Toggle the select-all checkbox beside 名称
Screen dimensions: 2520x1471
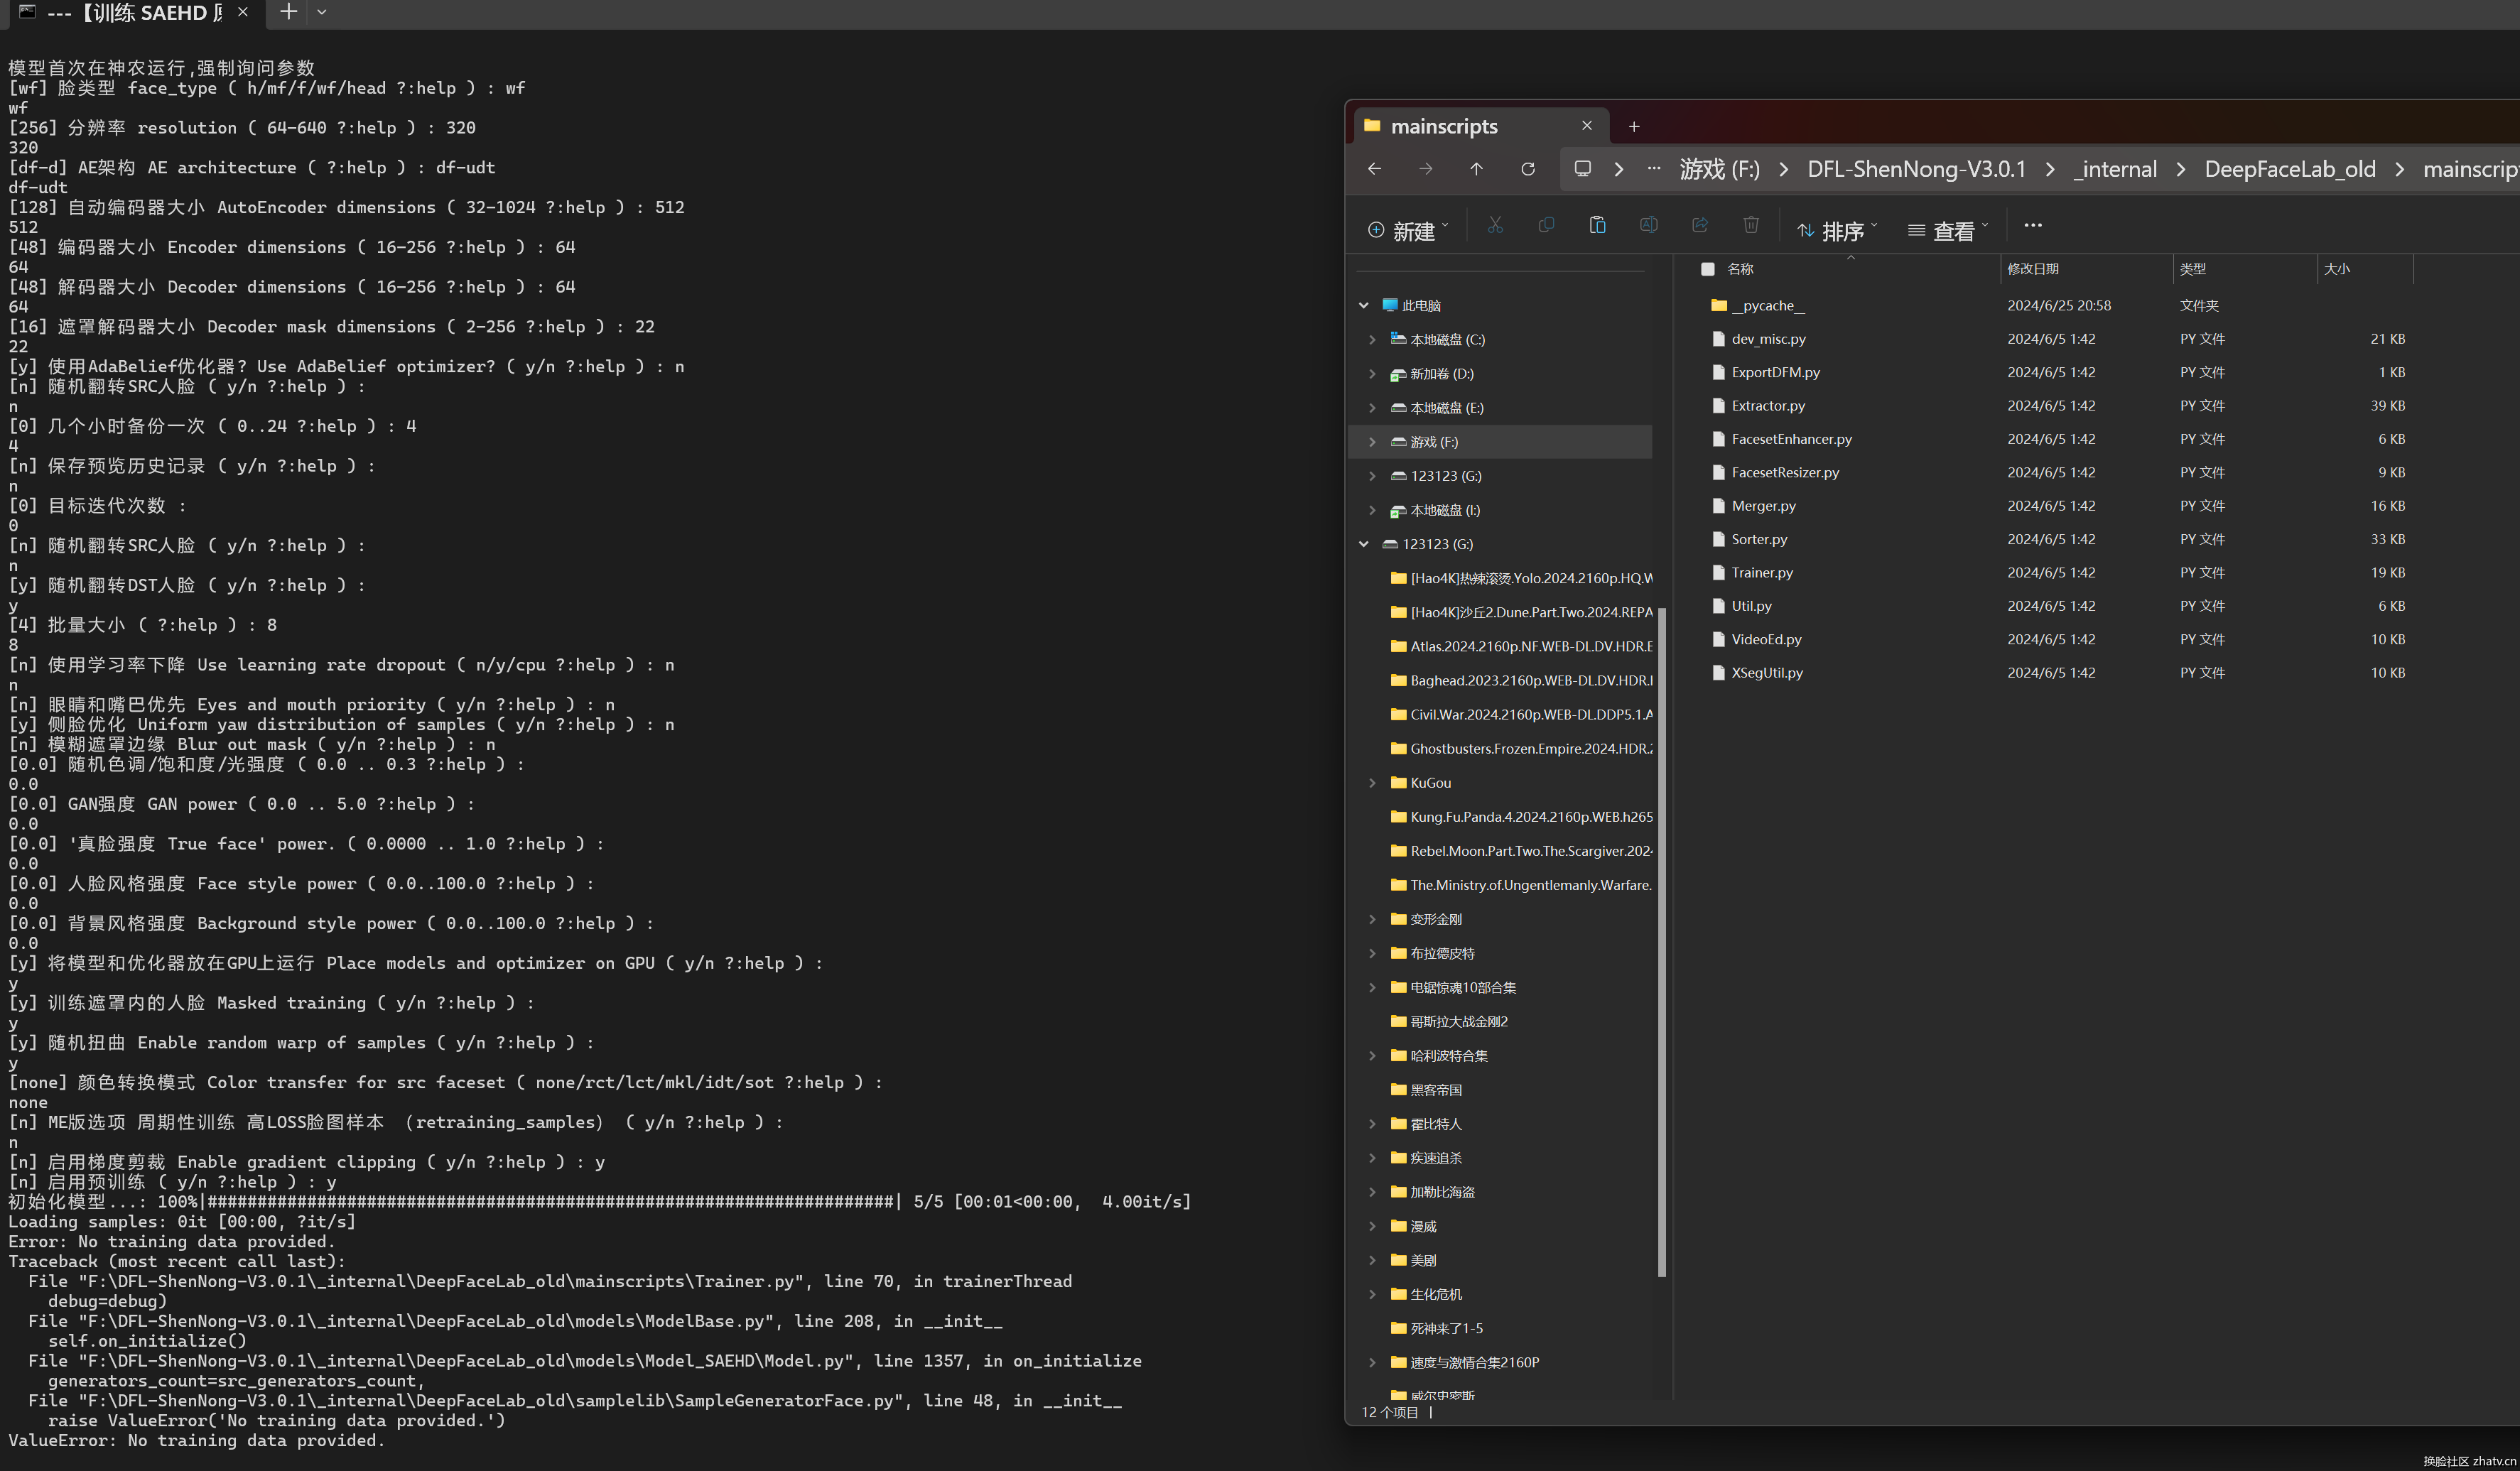click(x=1708, y=269)
